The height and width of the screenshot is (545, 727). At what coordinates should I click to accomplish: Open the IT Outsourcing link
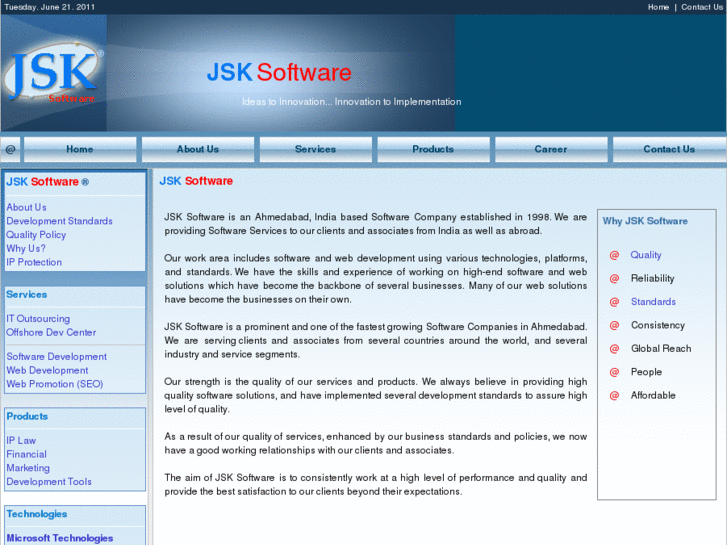point(38,319)
